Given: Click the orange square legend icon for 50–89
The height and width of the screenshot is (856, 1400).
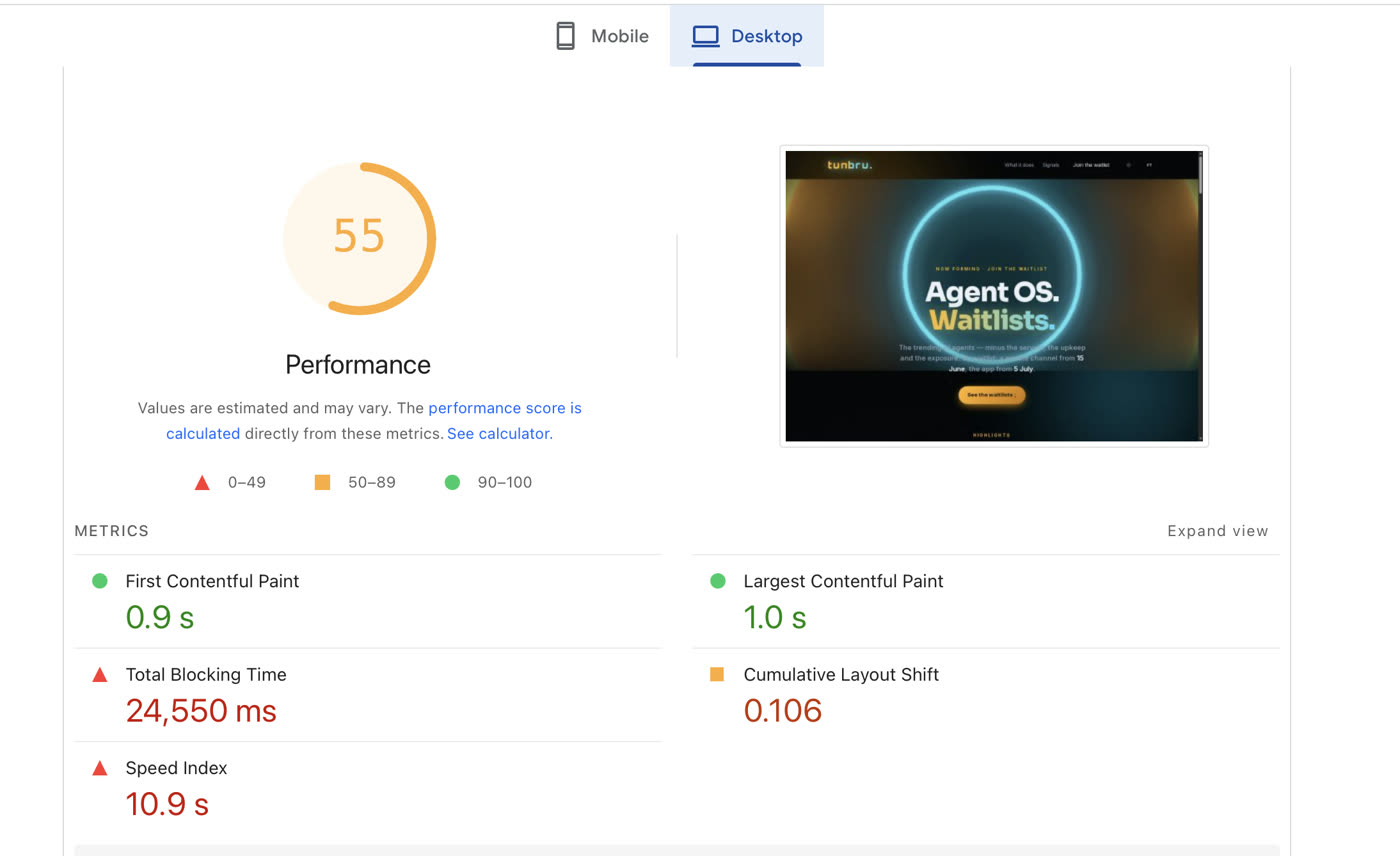Looking at the screenshot, I should [x=322, y=482].
